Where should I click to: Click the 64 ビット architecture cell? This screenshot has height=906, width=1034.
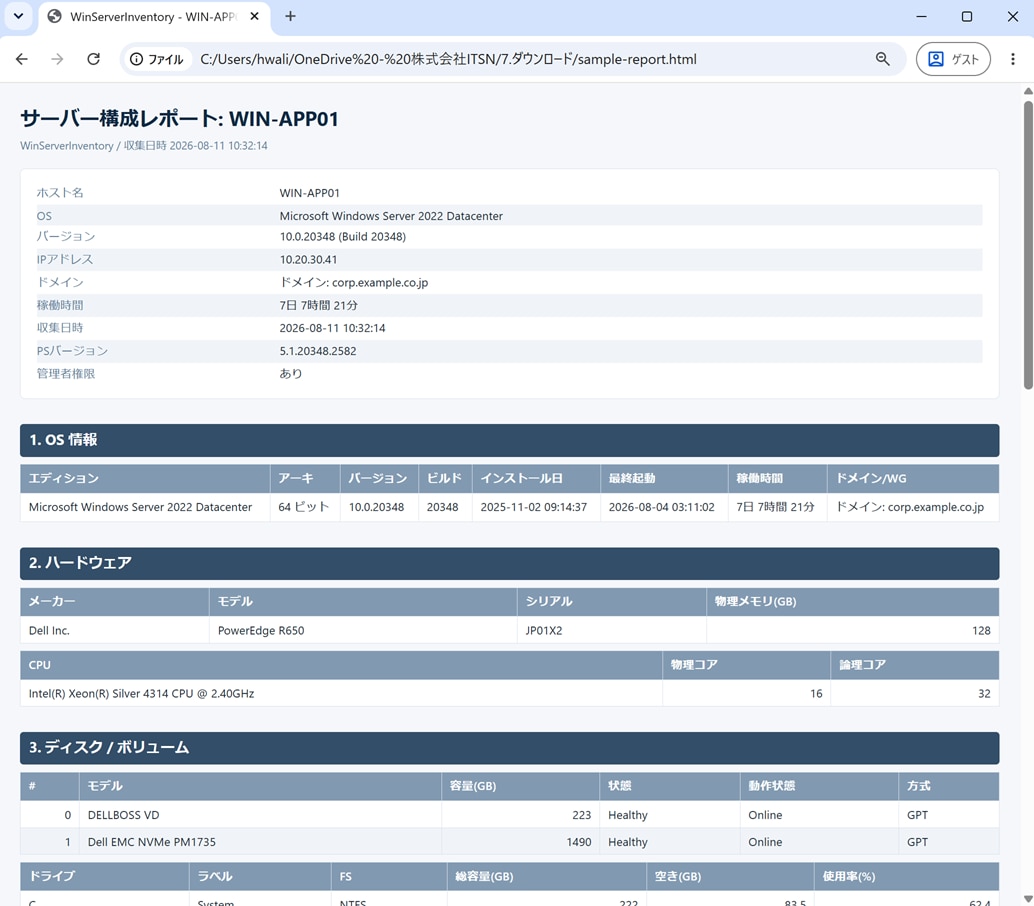(x=304, y=507)
